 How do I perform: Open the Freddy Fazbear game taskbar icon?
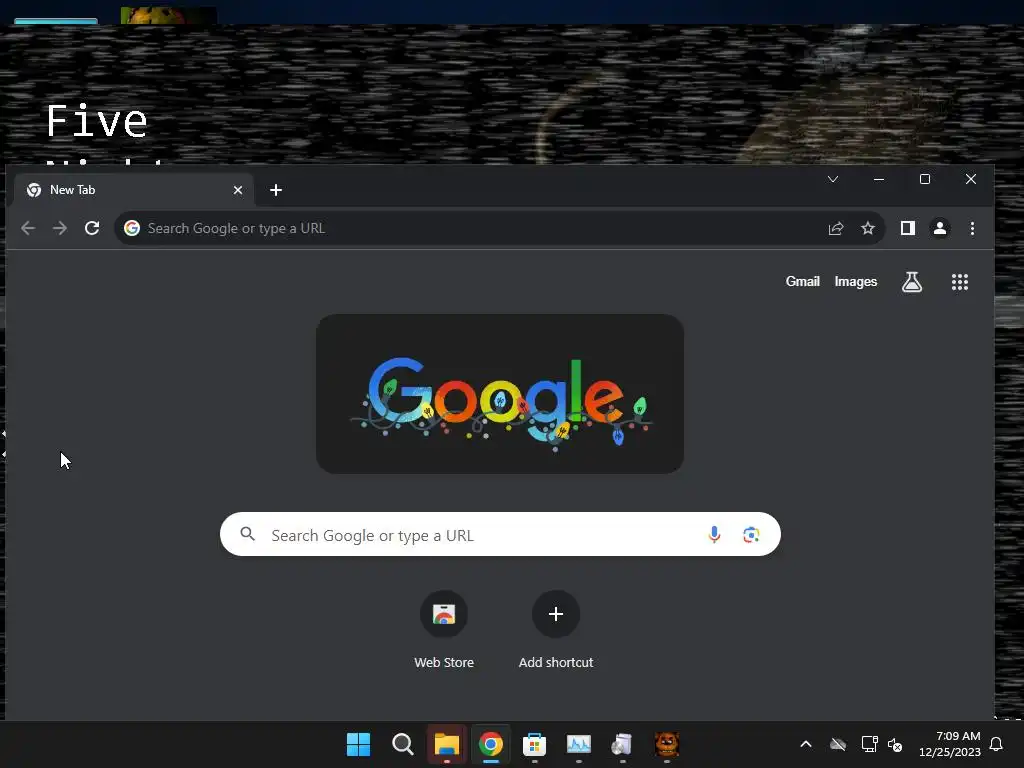click(x=667, y=744)
